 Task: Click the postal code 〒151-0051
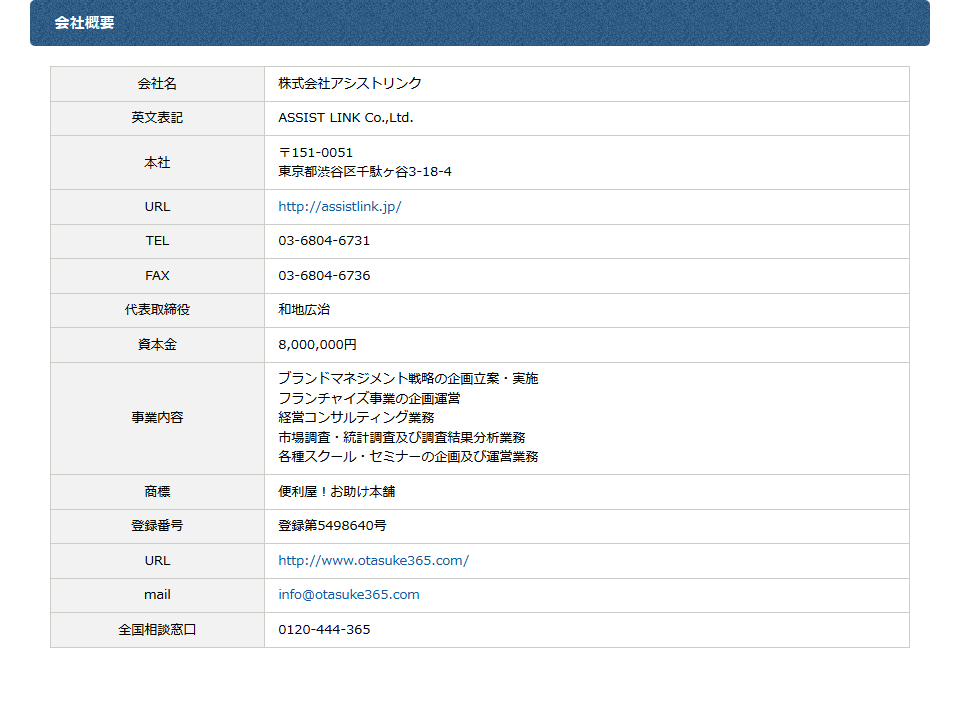click(316, 153)
